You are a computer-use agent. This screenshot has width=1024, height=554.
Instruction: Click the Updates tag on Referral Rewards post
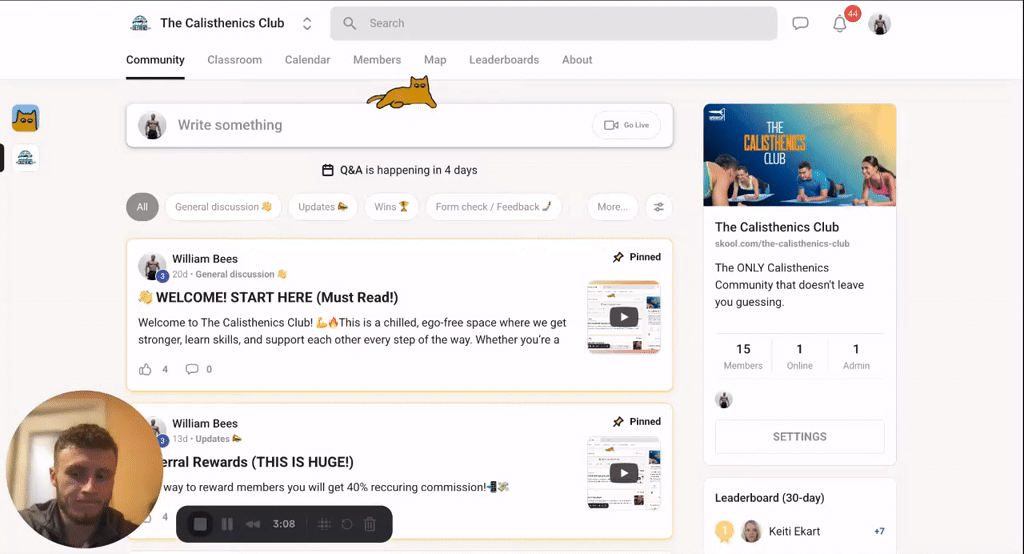(219, 439)
